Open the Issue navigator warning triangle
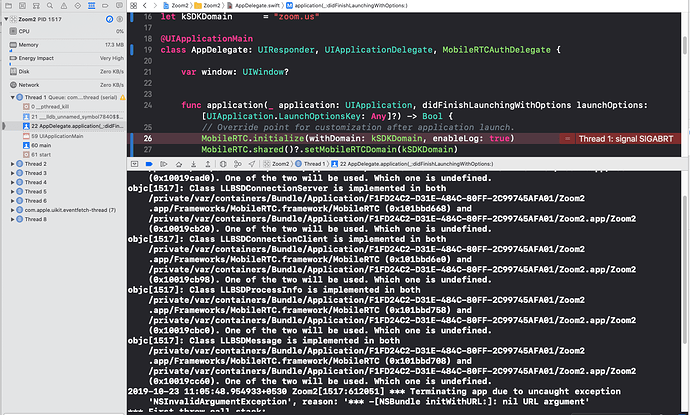 [x=64, y=6]
